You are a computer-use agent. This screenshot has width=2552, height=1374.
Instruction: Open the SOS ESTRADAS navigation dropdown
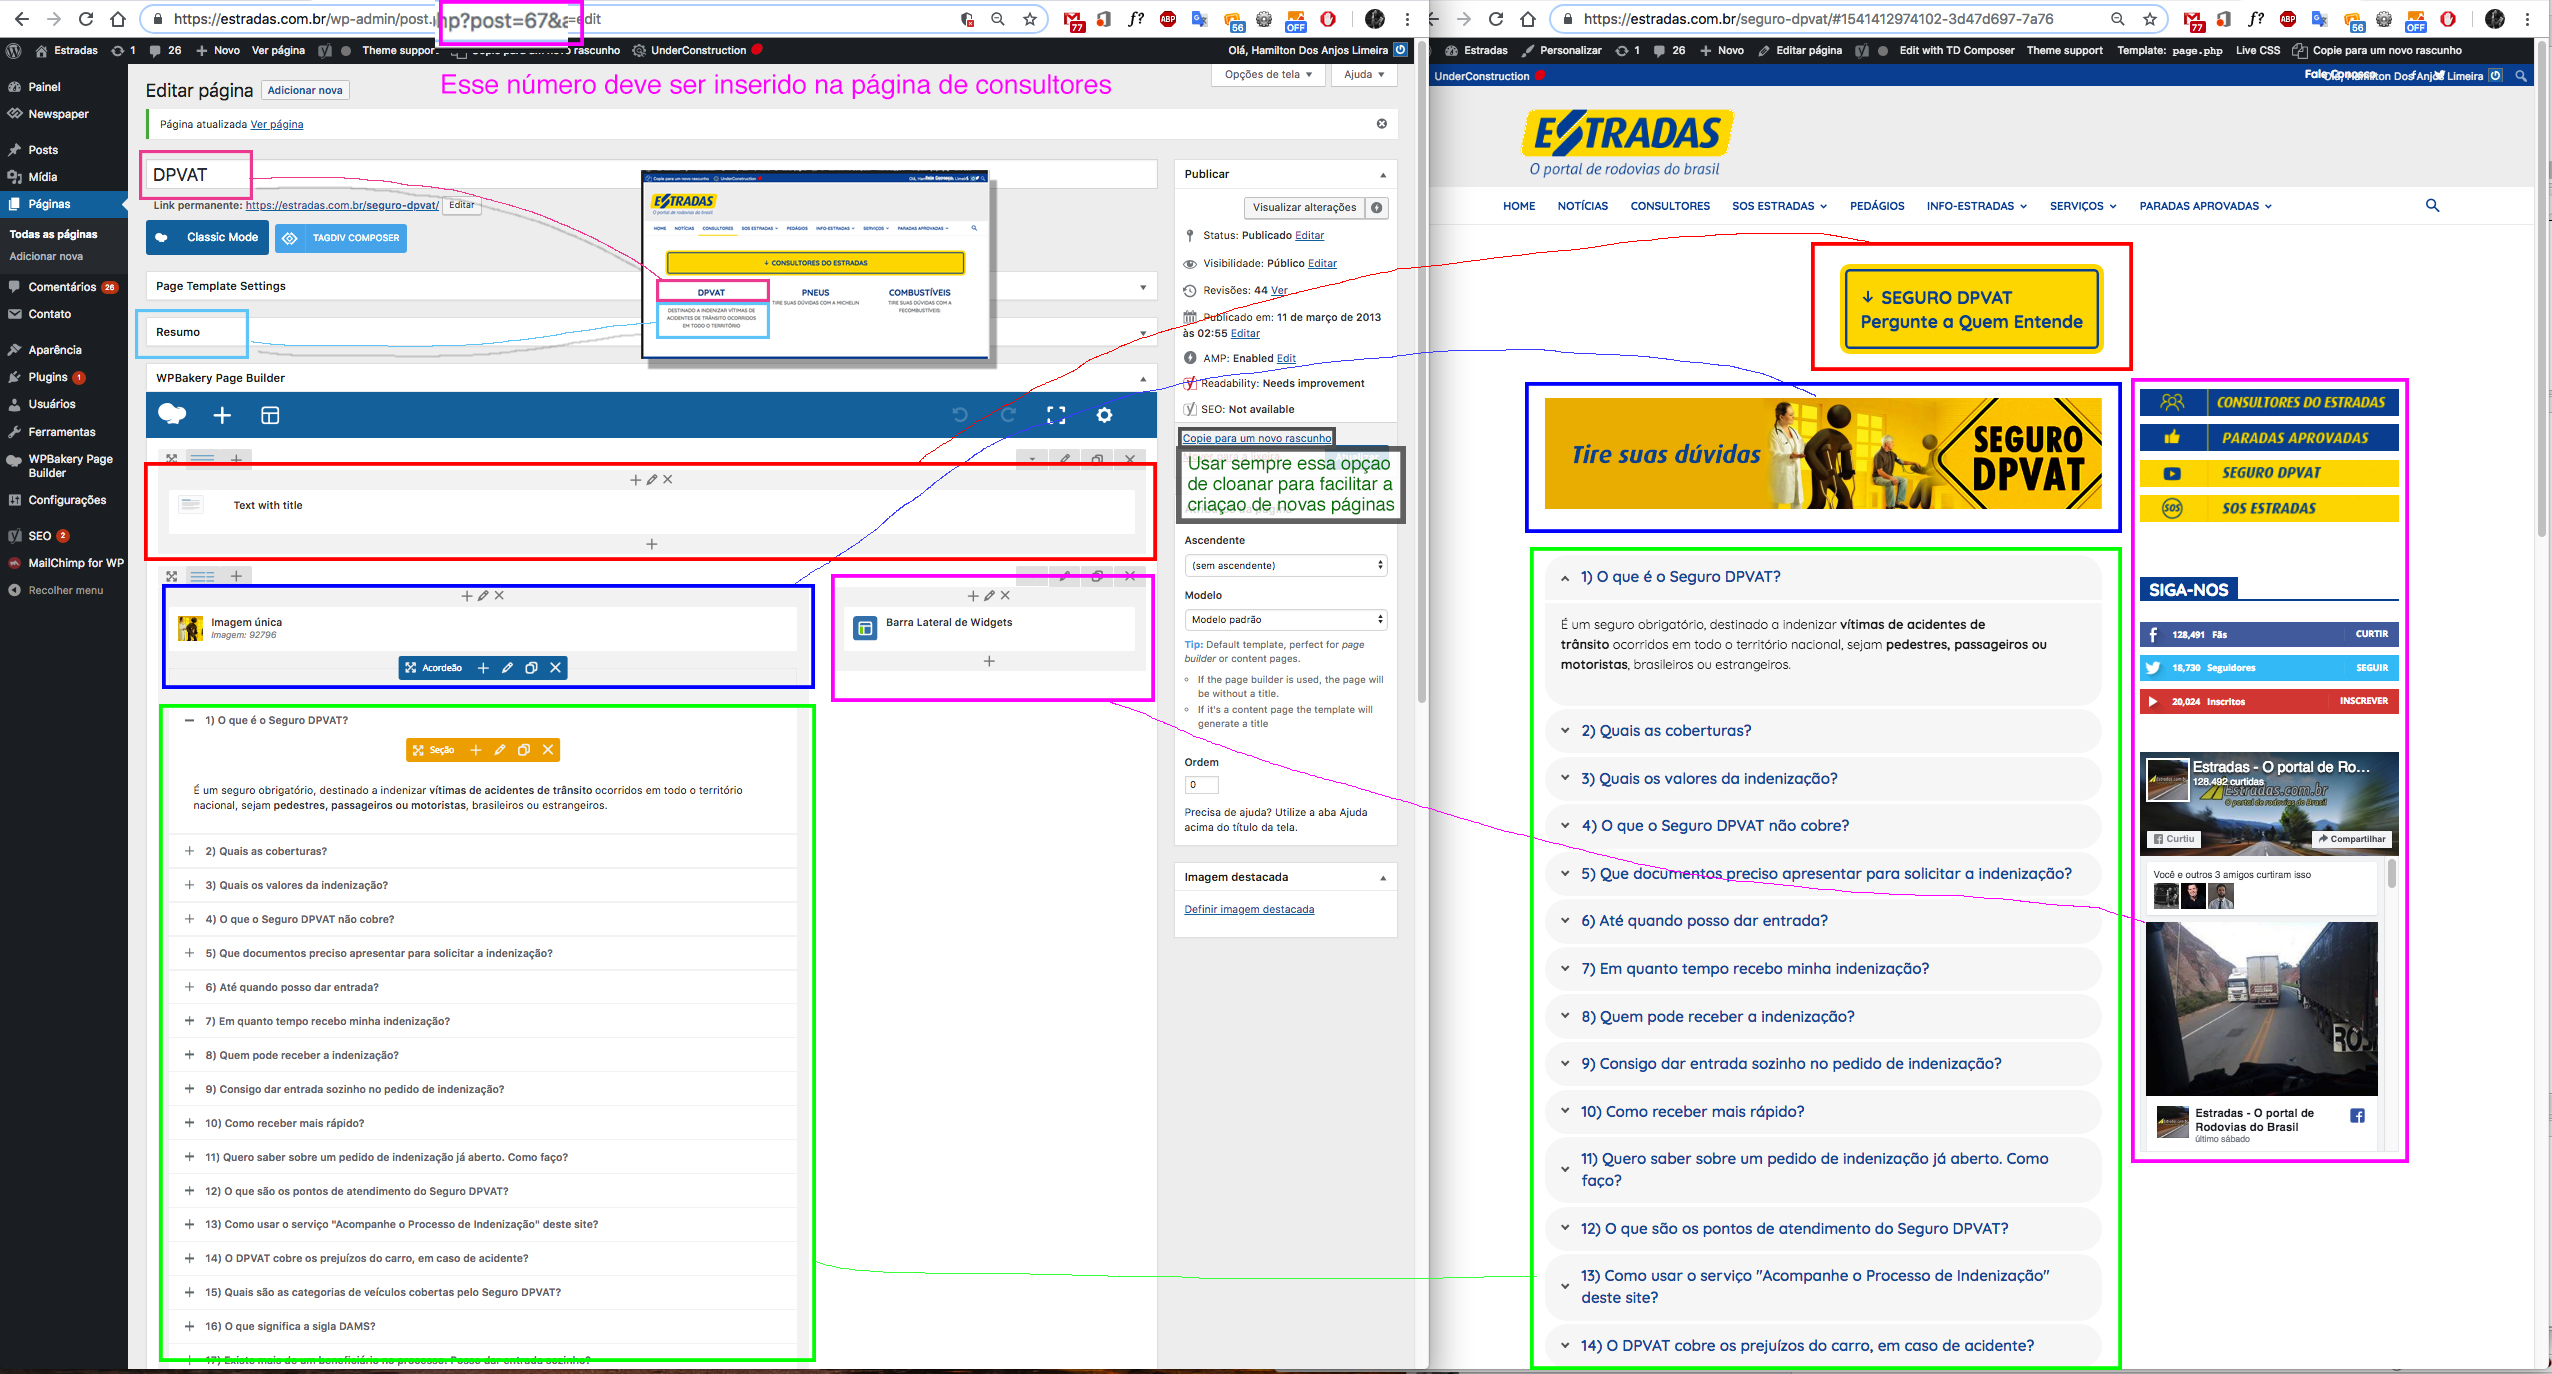point(1779,206)
